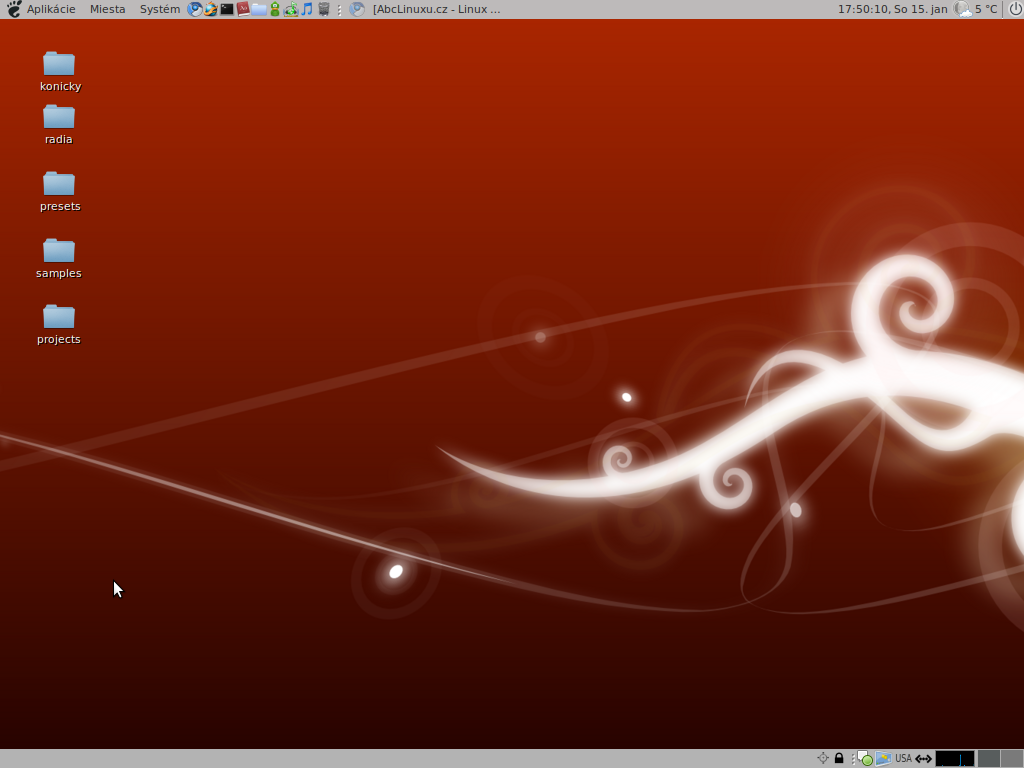Switch to AbcLinuxu.cz browser window button

425,9
